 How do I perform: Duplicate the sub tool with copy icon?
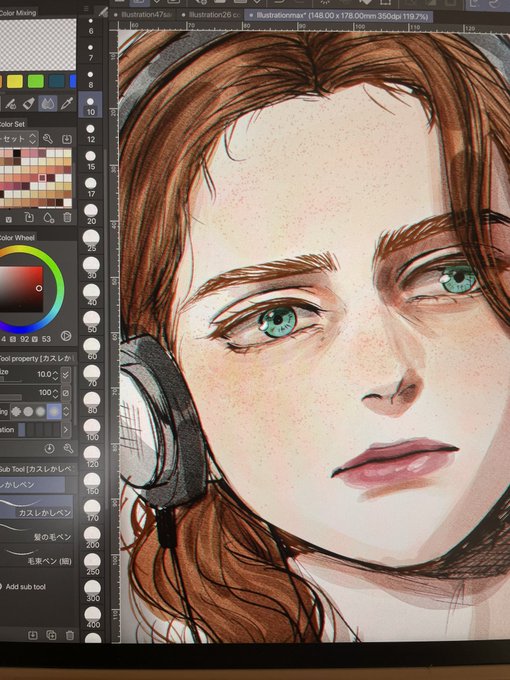point(51,635)
